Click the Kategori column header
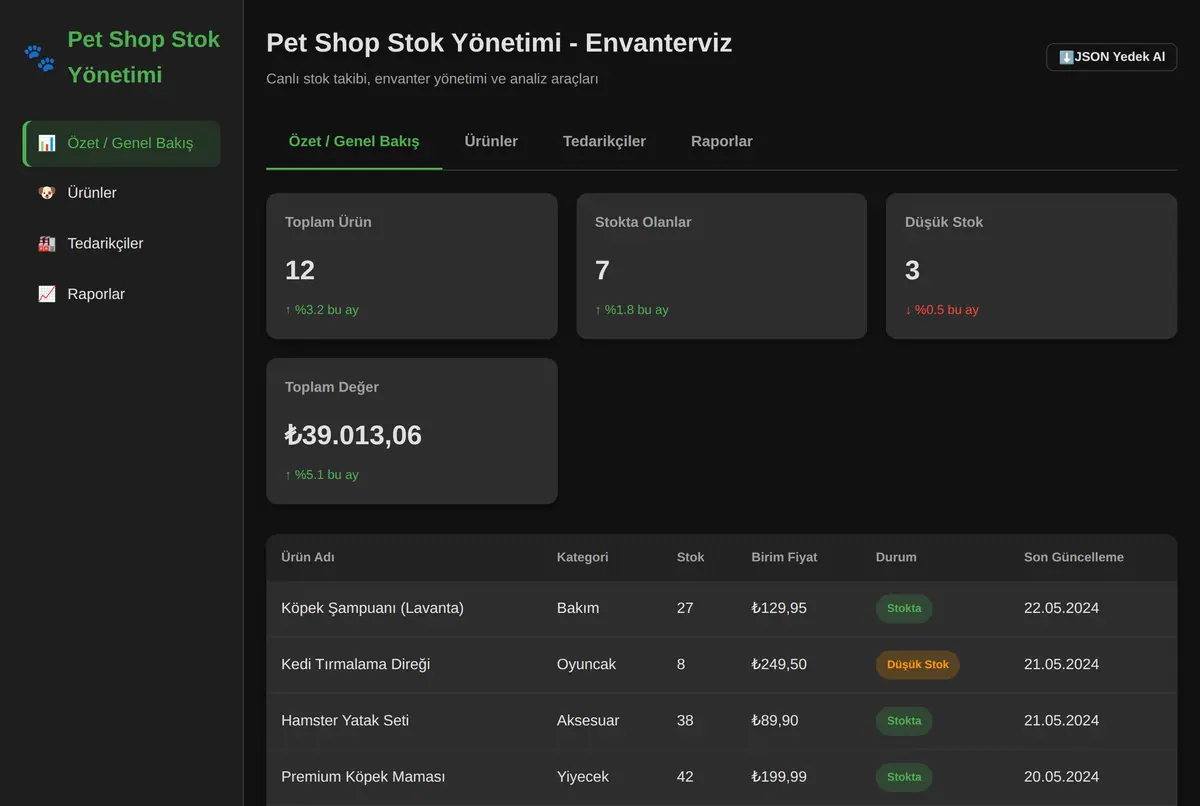Screen dimensions: 1200x806 [582, 557]
